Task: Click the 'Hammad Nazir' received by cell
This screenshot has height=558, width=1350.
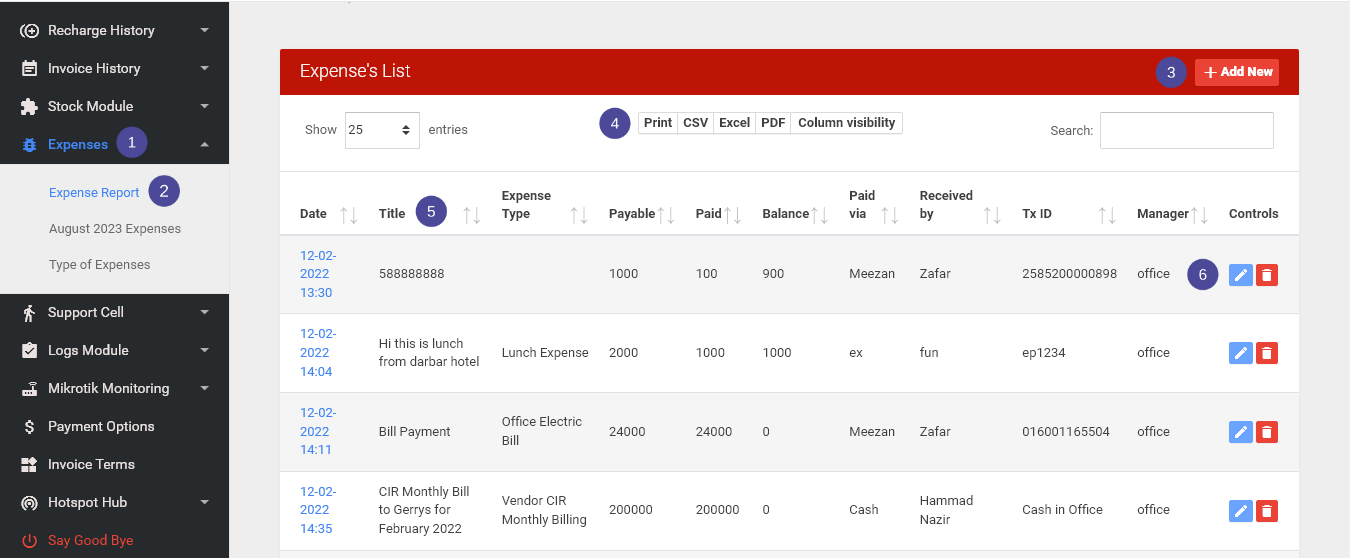Action: [x=946, y=510]
